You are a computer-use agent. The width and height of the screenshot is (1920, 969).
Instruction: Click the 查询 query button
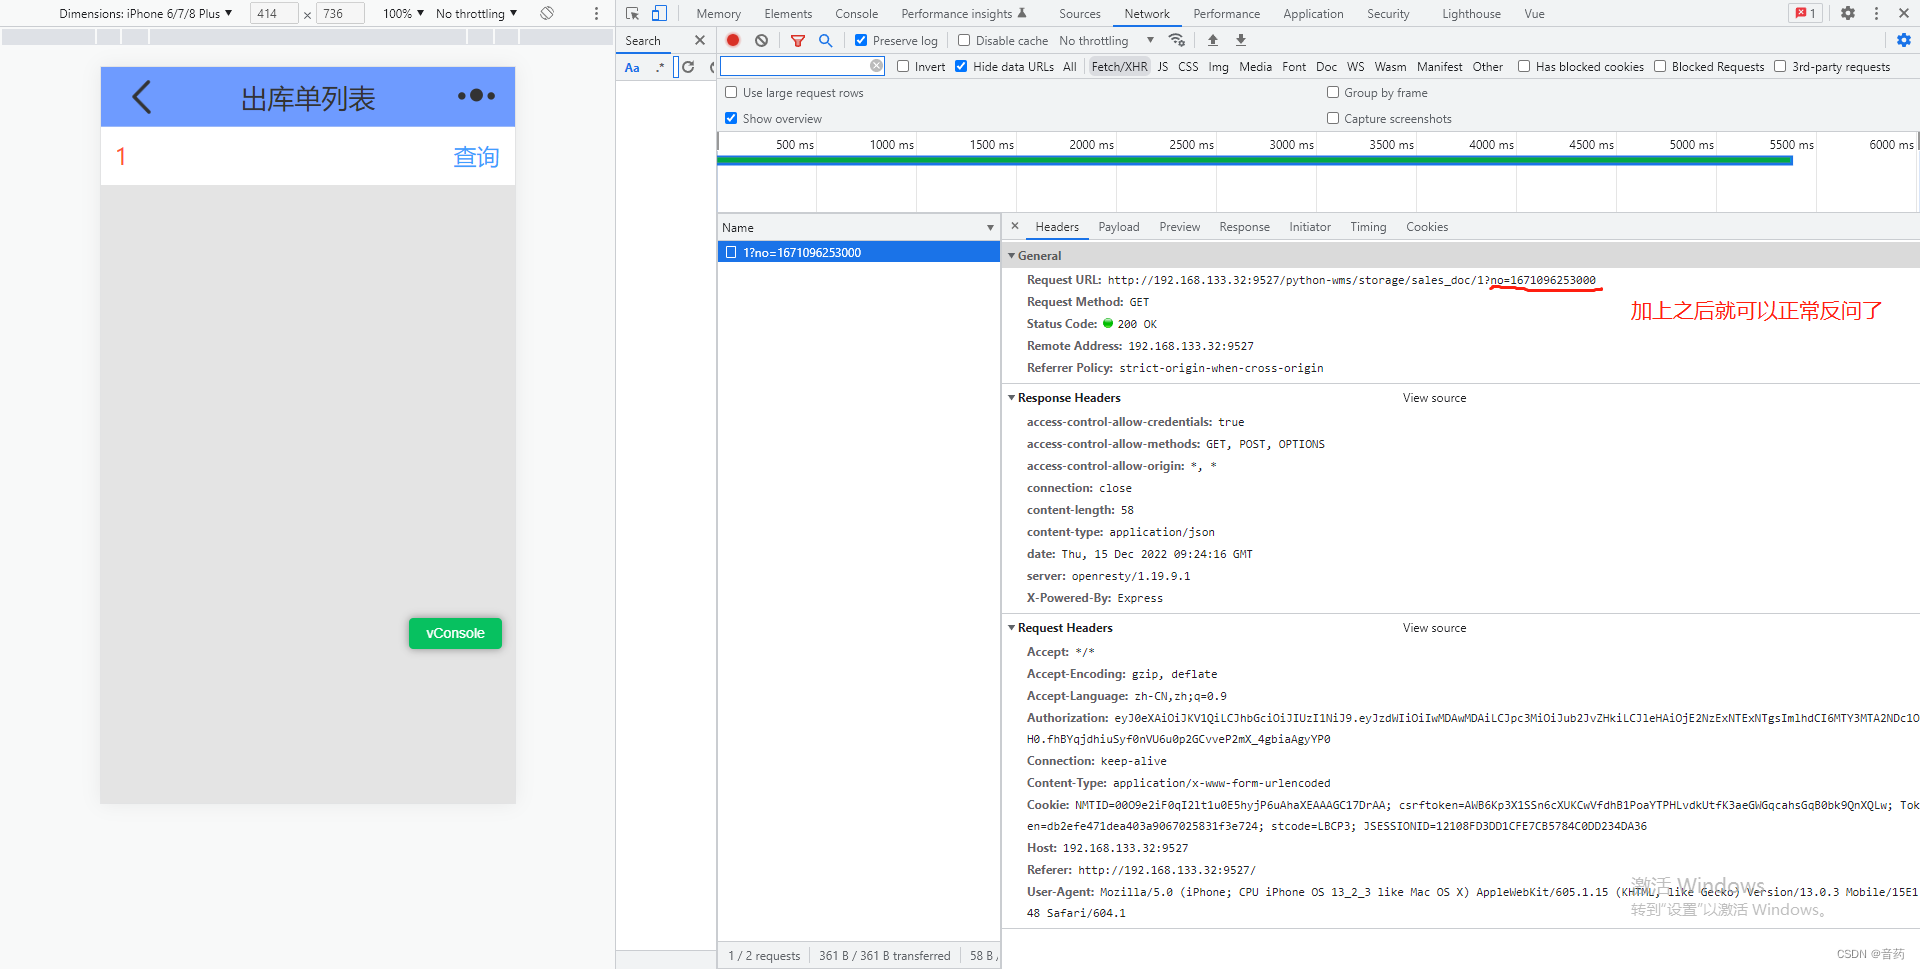pyautogui.click(x=476, y=156)
